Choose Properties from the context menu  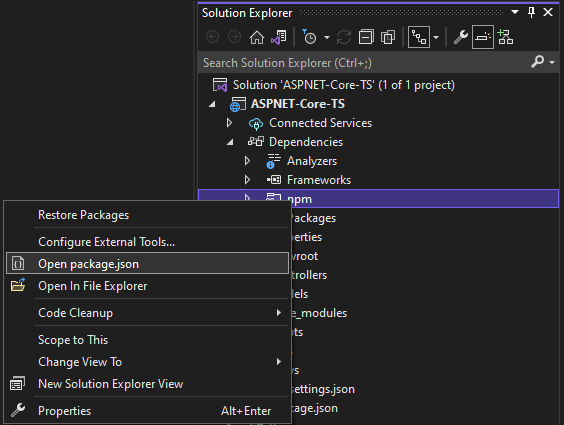pos(147,411)
